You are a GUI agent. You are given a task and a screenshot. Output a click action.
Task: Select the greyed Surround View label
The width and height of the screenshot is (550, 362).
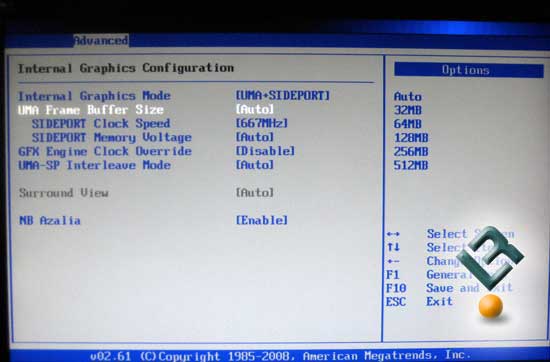tap(63, 193)
